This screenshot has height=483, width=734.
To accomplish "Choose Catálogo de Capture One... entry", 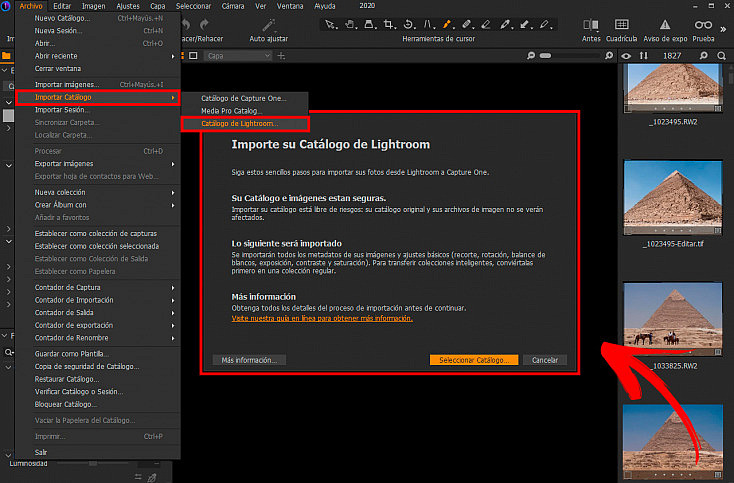I will pos(245,98).
